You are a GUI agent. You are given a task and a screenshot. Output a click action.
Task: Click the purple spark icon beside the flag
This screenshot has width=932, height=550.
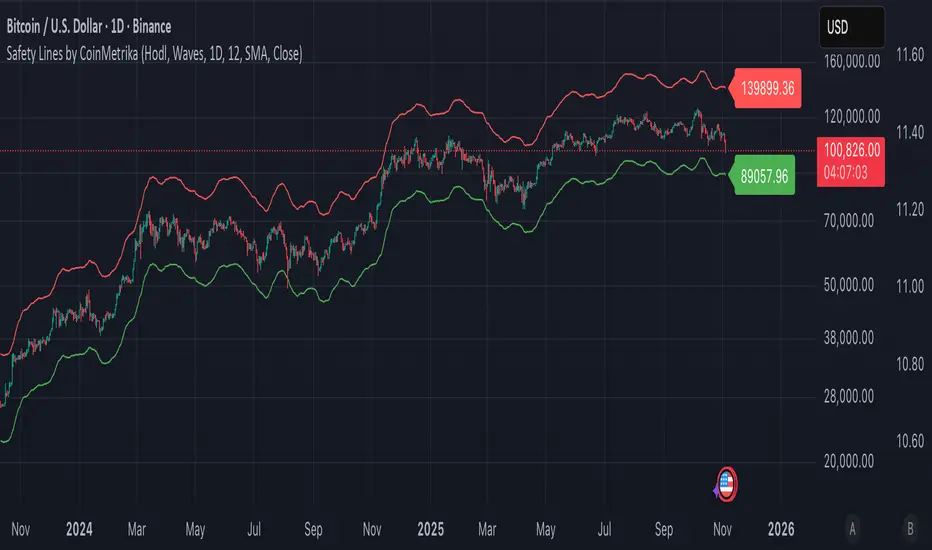point(714,490)
